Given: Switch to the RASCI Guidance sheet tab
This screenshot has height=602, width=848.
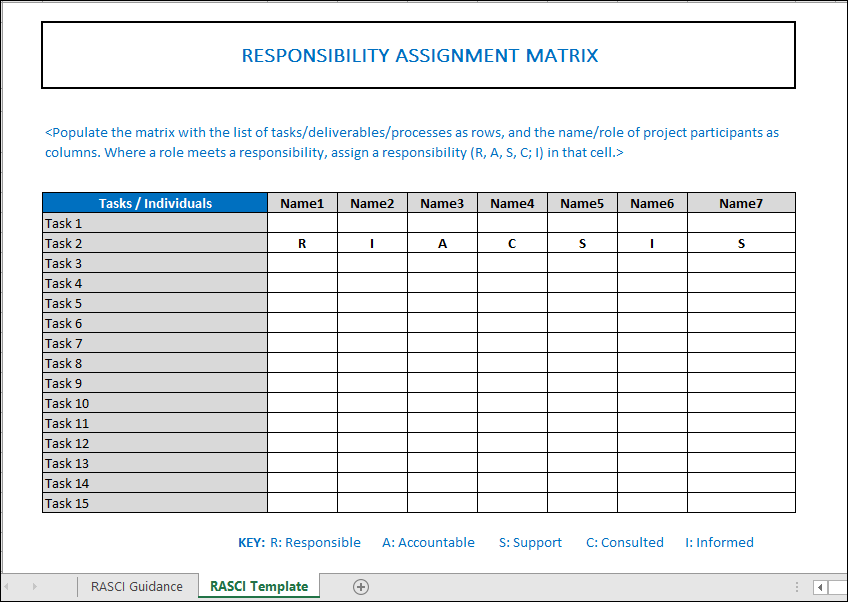Looking at the screenshot, I should point(137,587).
